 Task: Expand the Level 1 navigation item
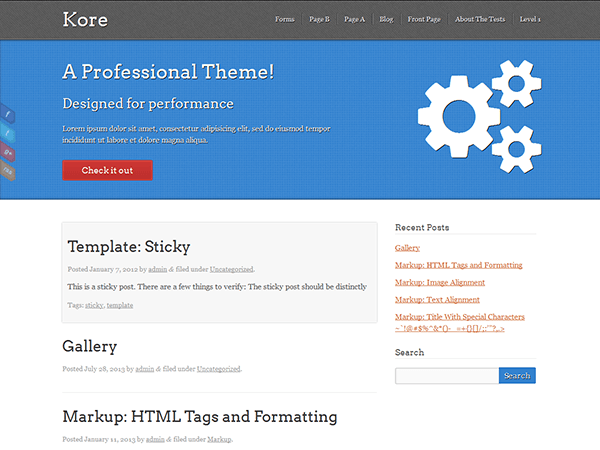pos(530,19)
